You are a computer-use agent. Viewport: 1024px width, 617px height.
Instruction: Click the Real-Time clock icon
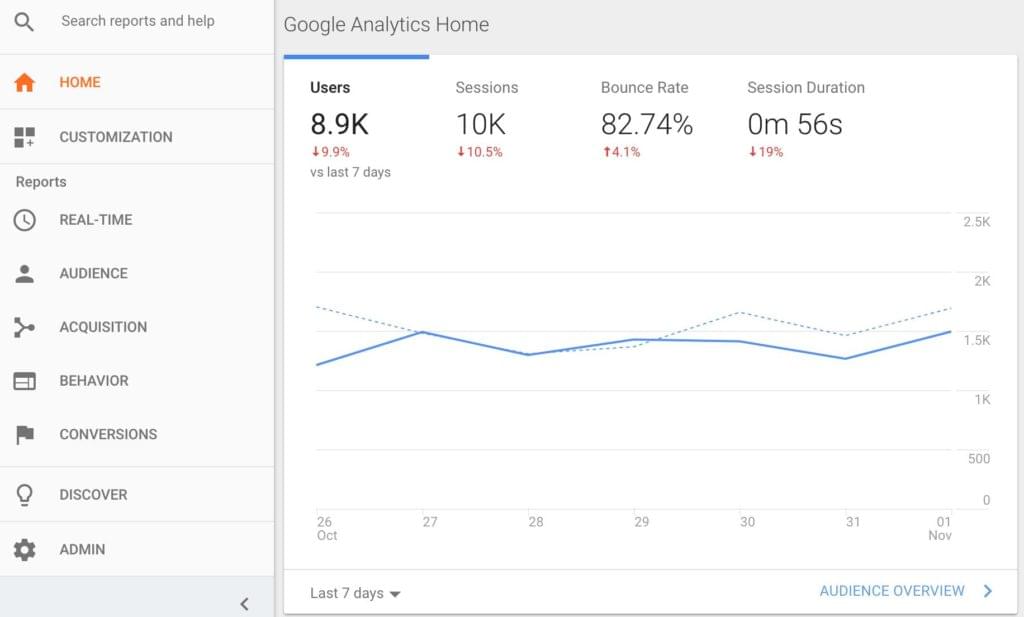pyautogui.click(x=25, y=220)
